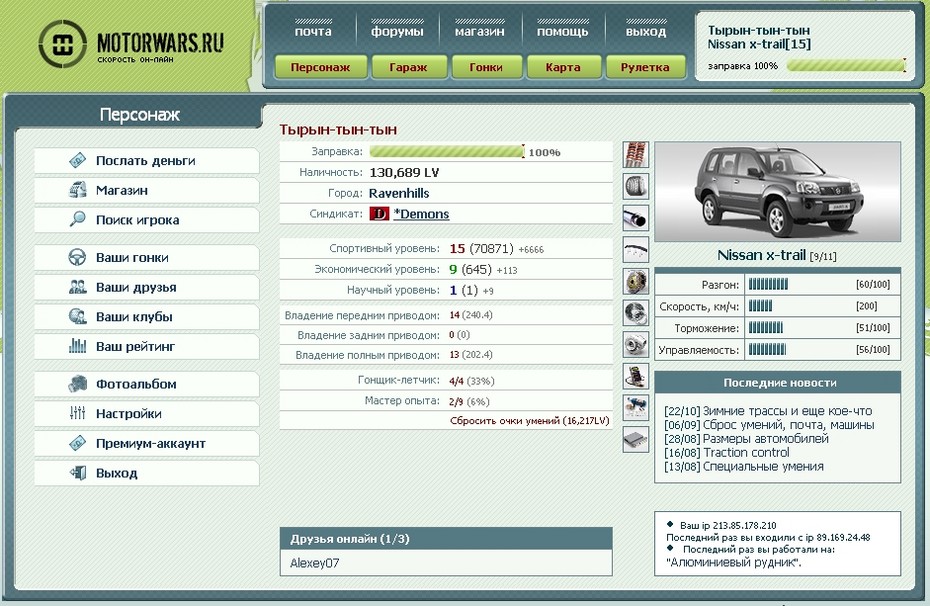
Task: Click the Заправка fuel bar in profile
Action: [447, 152]
